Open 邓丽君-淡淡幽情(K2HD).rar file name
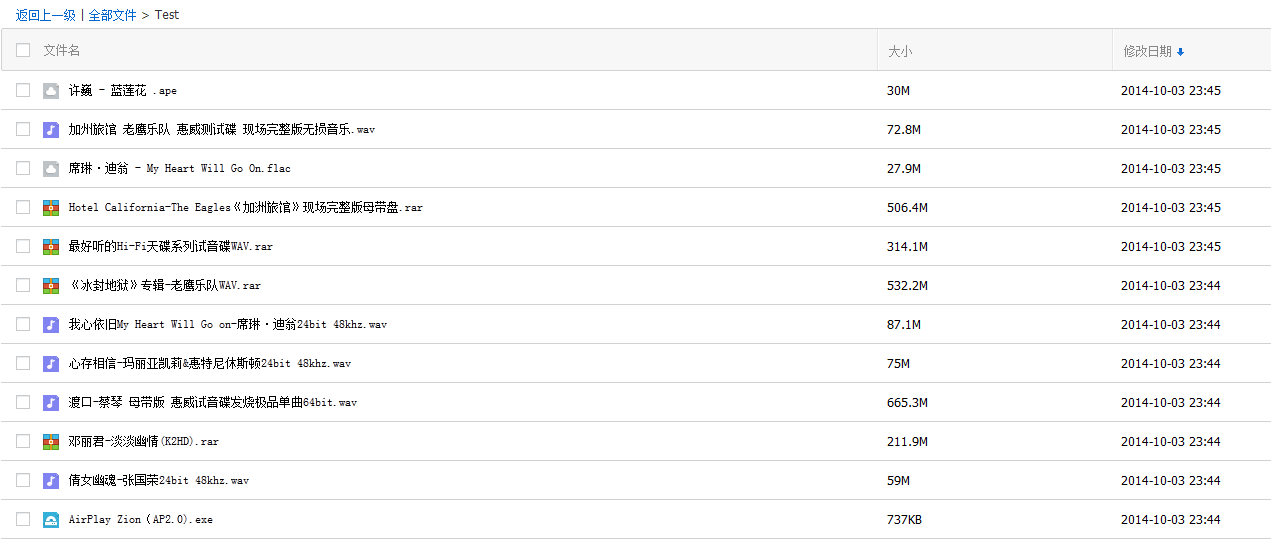Screen dimensions: 1271x550 click(x=144, y=442)
